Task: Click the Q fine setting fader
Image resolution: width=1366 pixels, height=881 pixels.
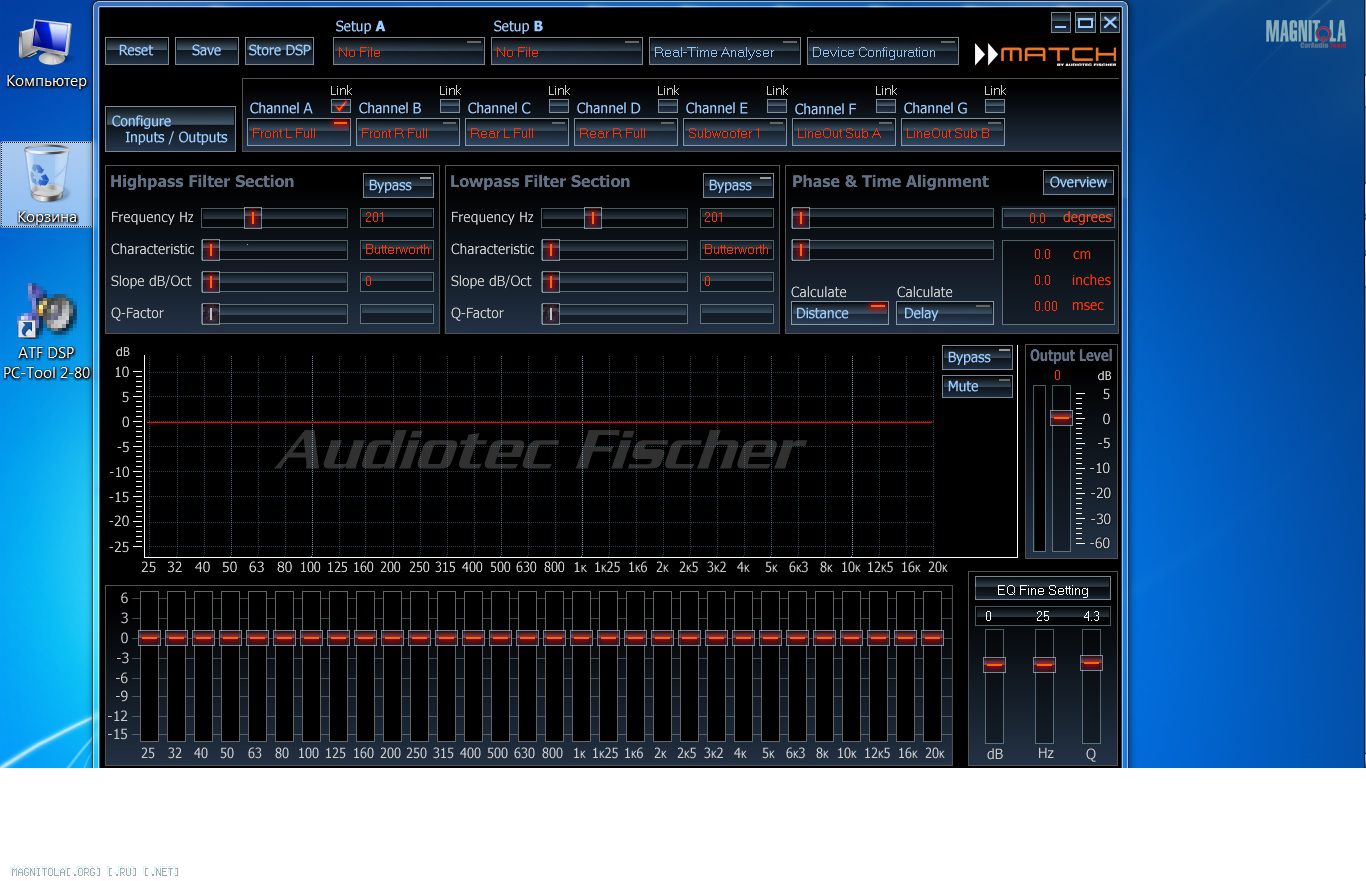Action: click(x=1091, y=662)
